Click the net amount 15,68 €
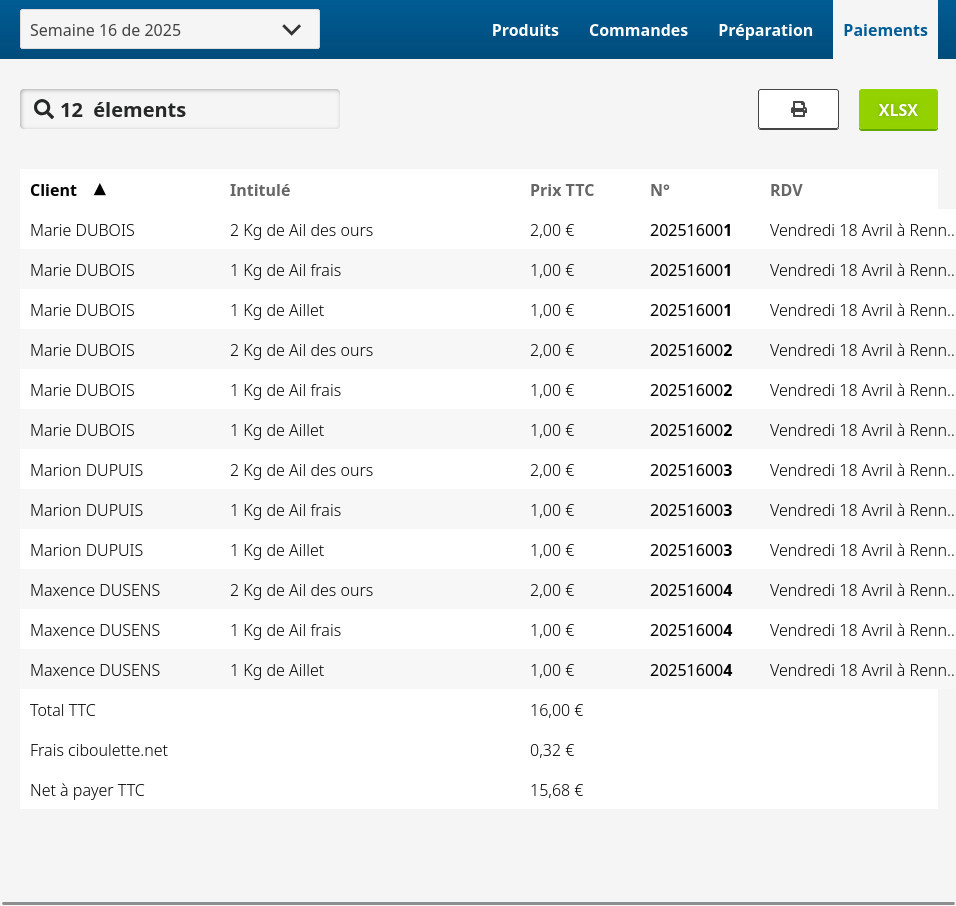The height and width of the screenshot is (906, 956). 556,791
